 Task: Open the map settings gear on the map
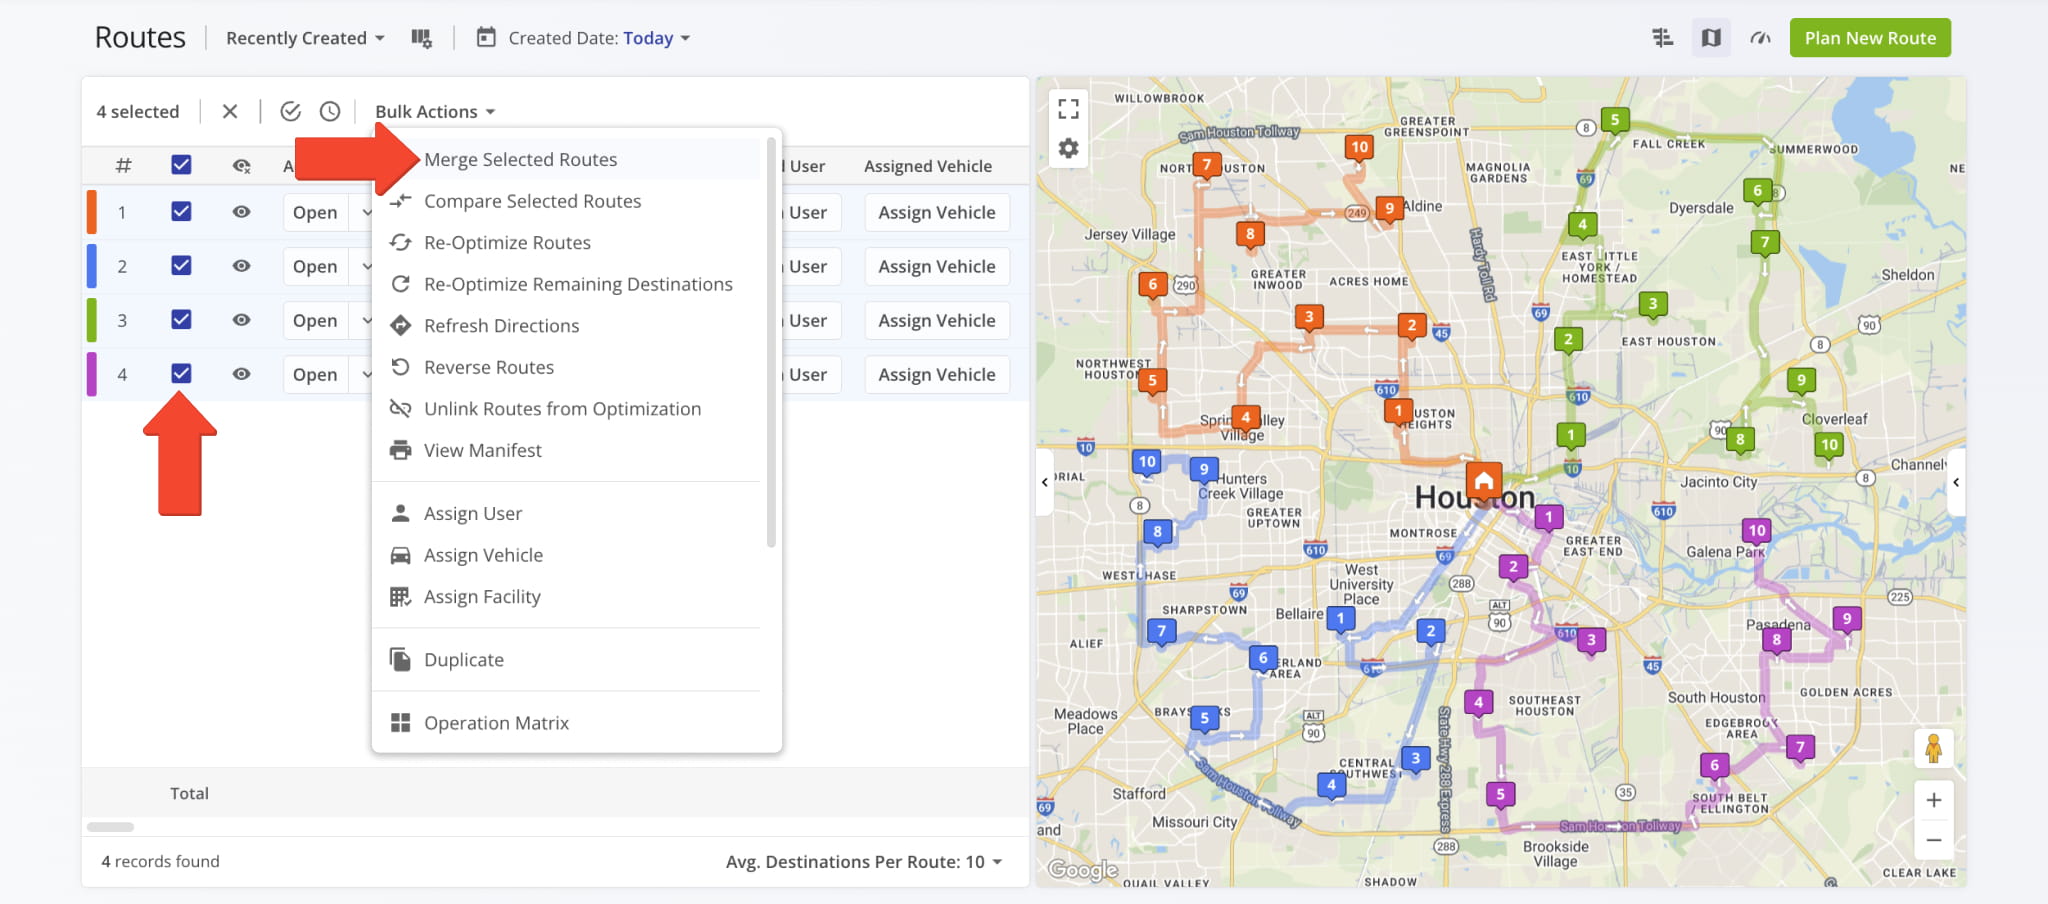[x=1068, y=147]
